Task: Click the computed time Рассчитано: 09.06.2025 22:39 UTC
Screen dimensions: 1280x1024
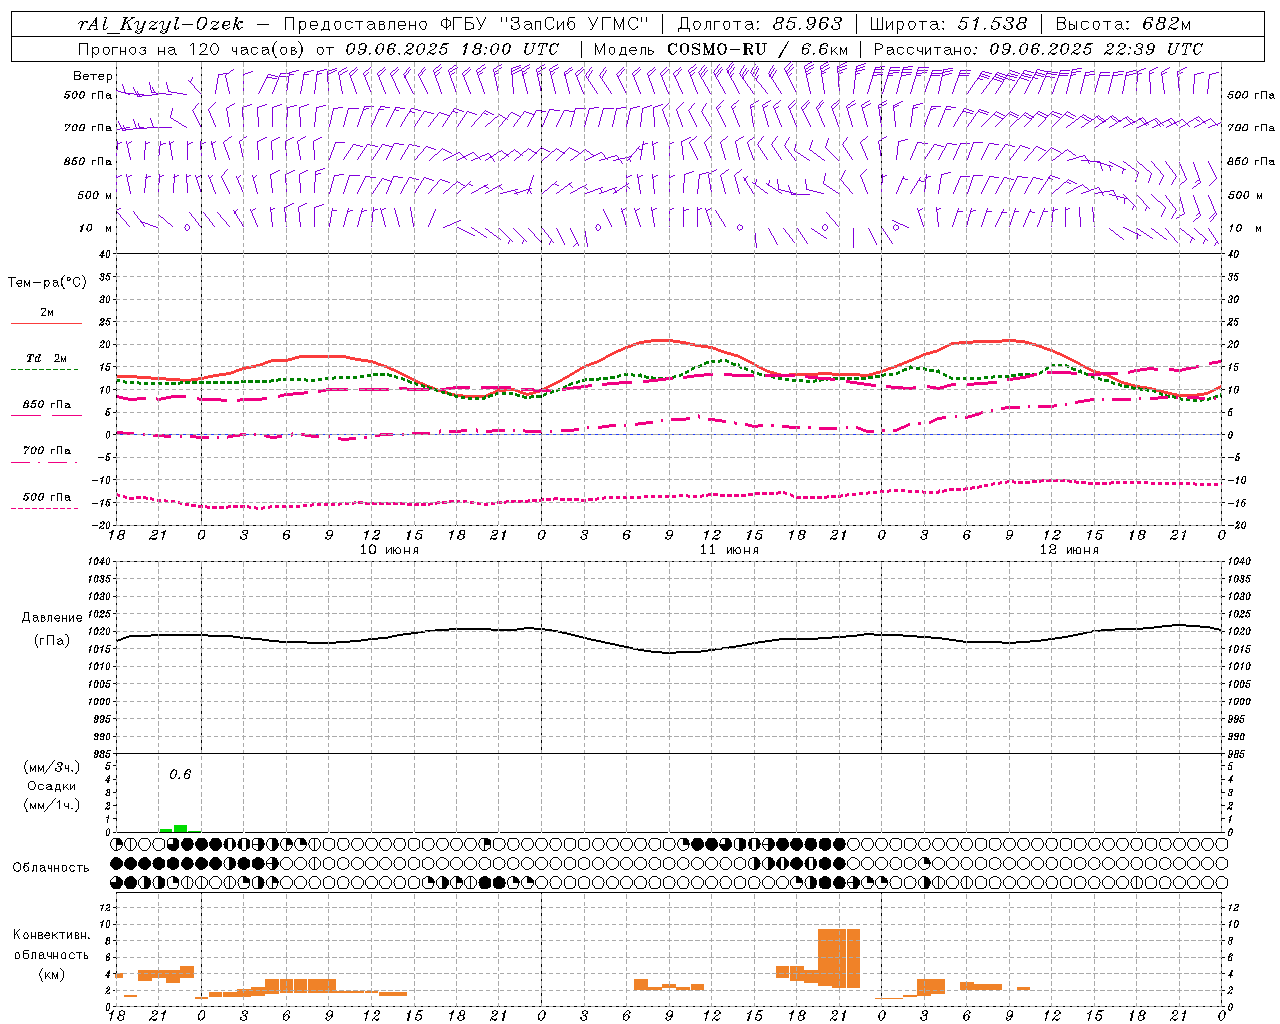Action: [1038, 49]
